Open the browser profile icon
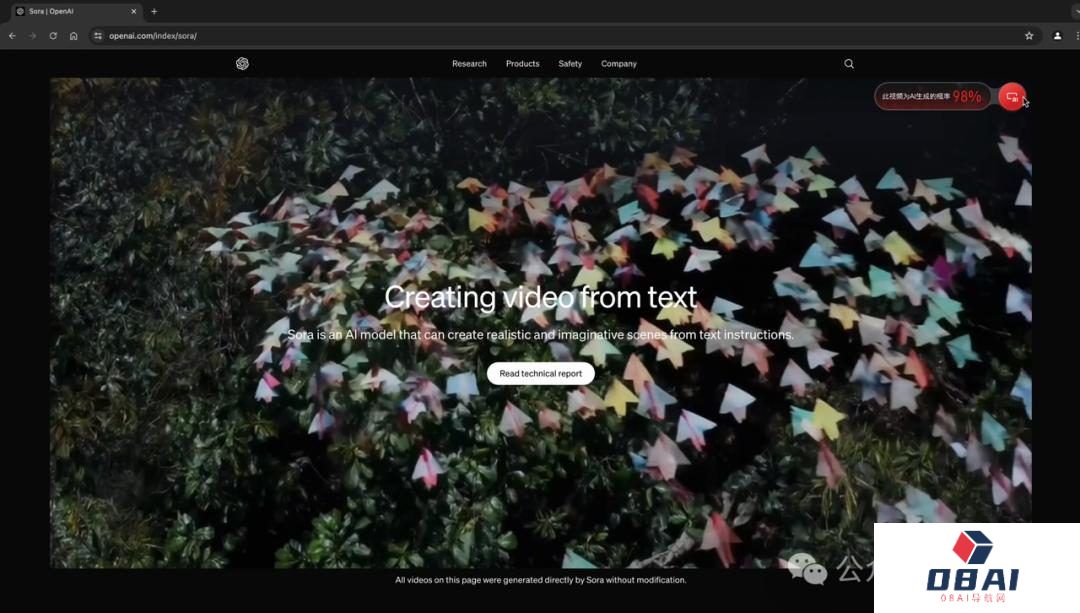1080x613 pixels. (x=1057, y=36)
